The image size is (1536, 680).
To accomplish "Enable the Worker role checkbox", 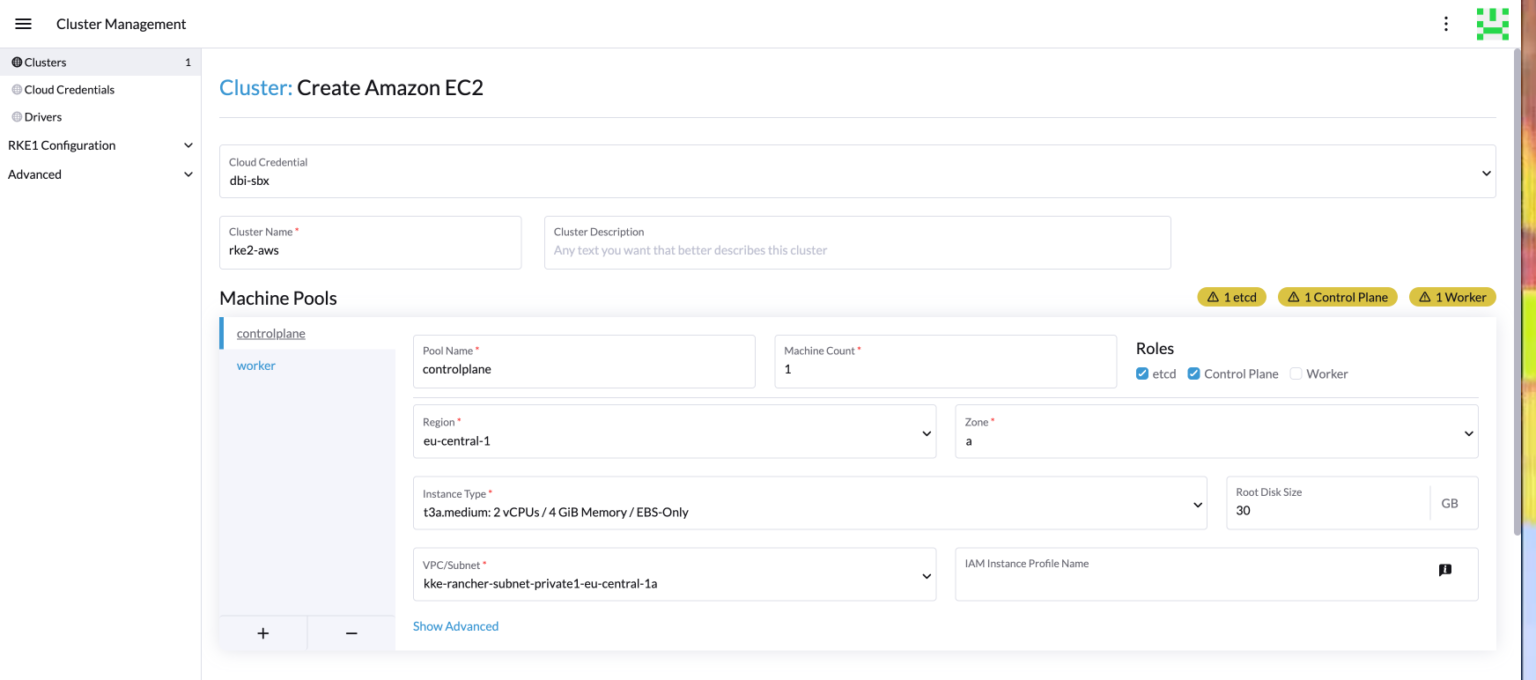I will [x=1296, y=374].
